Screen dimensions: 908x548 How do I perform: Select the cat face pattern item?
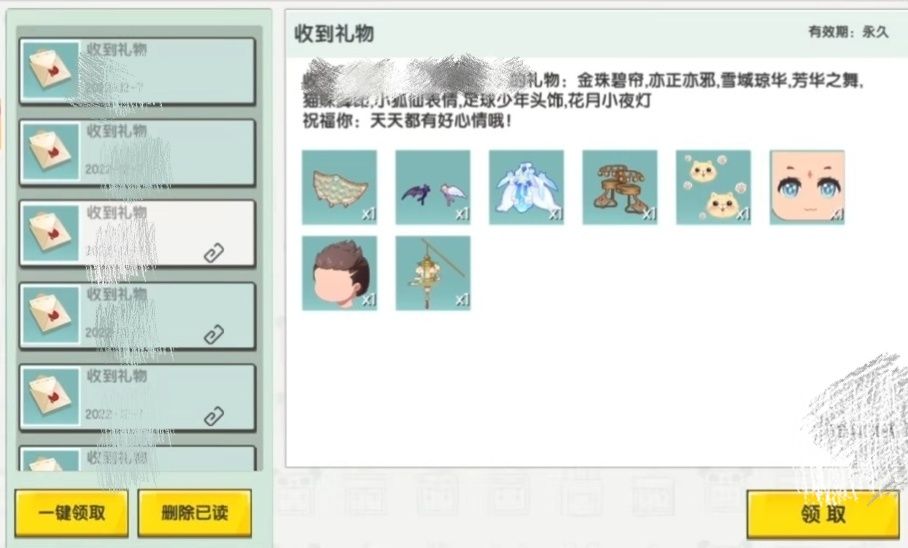(713, 187)
